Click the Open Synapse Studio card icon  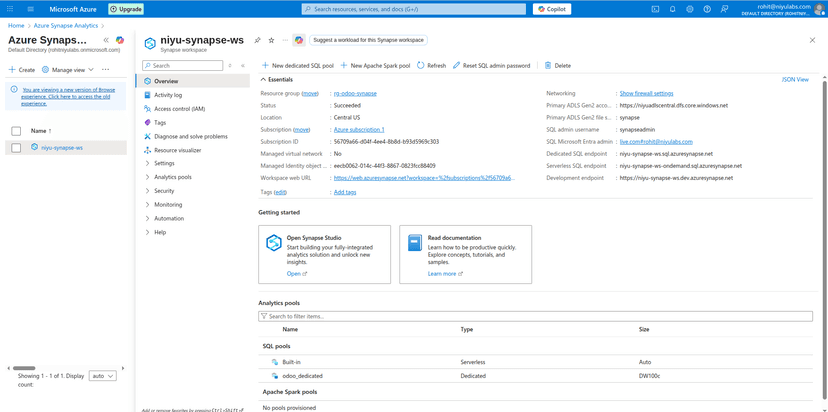pyautogui.click(x=274, y=243)
